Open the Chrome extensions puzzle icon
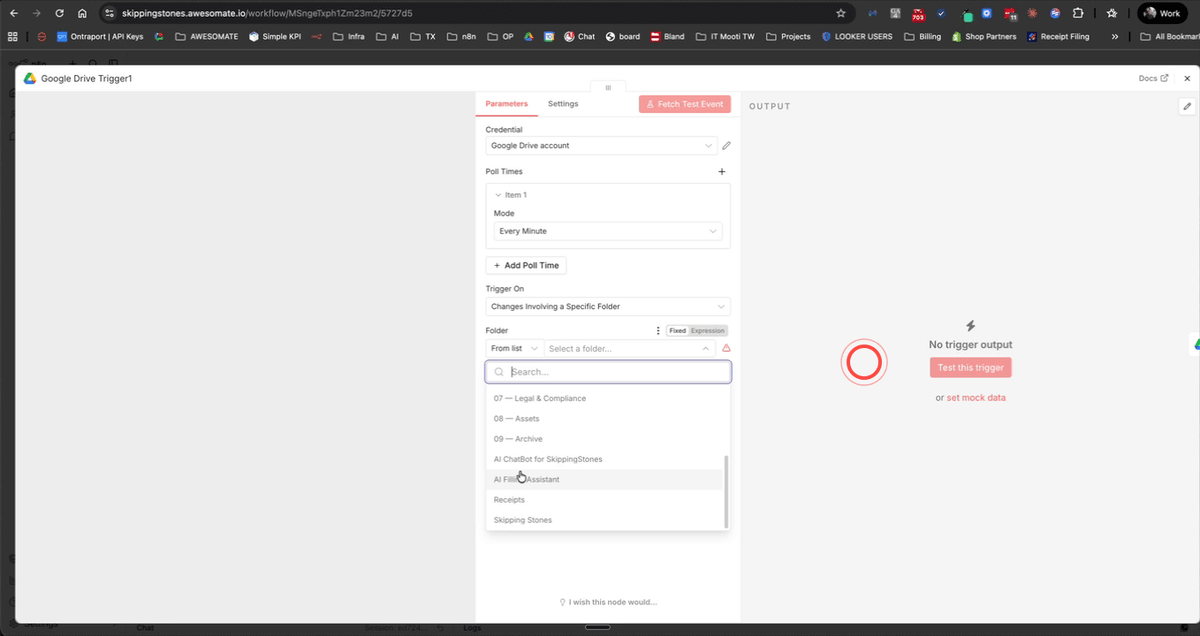1200x636 pixels. tap(1077, 13)
